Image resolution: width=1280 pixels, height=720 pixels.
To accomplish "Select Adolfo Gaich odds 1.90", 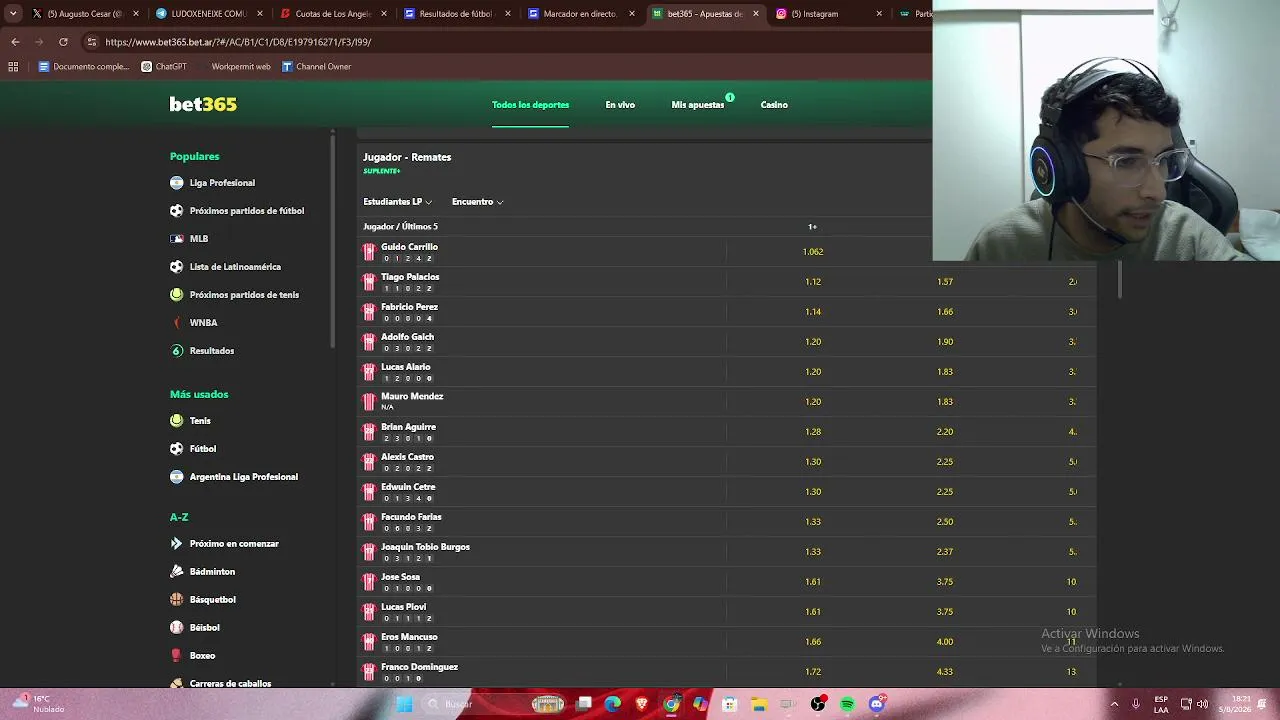I will [x=945, y=342].
